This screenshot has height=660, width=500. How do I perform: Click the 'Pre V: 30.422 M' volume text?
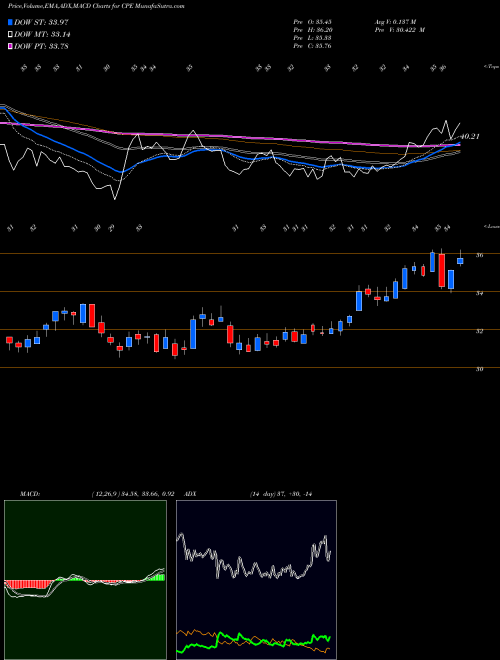[x=399, y=30]
